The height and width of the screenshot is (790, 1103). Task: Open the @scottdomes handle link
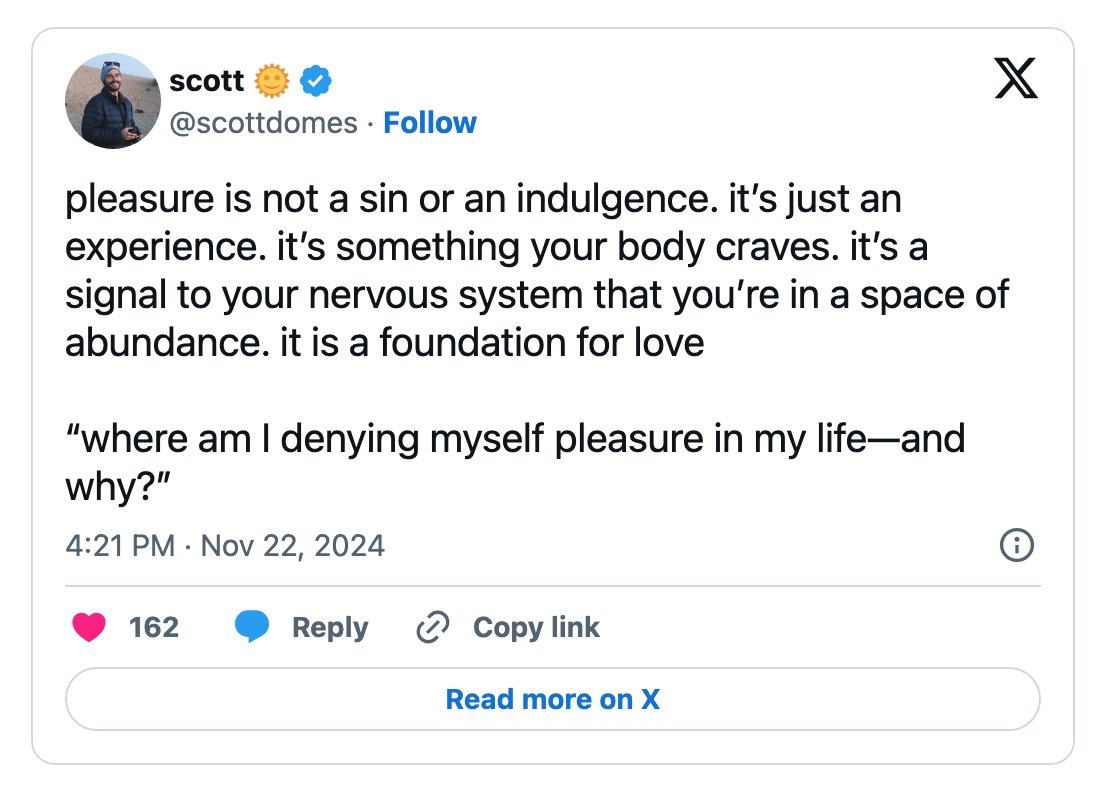pyautogui.click(x=264, y=123)
